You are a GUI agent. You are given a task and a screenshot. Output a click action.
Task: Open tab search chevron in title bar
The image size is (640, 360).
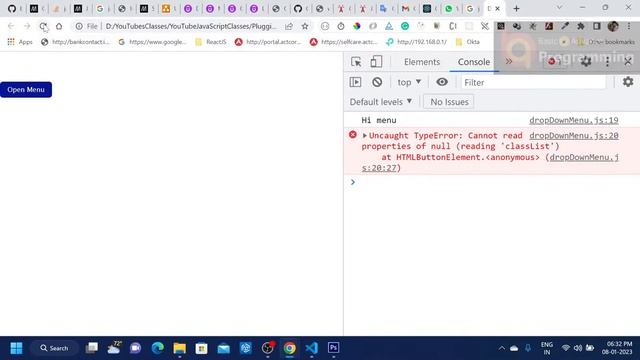559,8
